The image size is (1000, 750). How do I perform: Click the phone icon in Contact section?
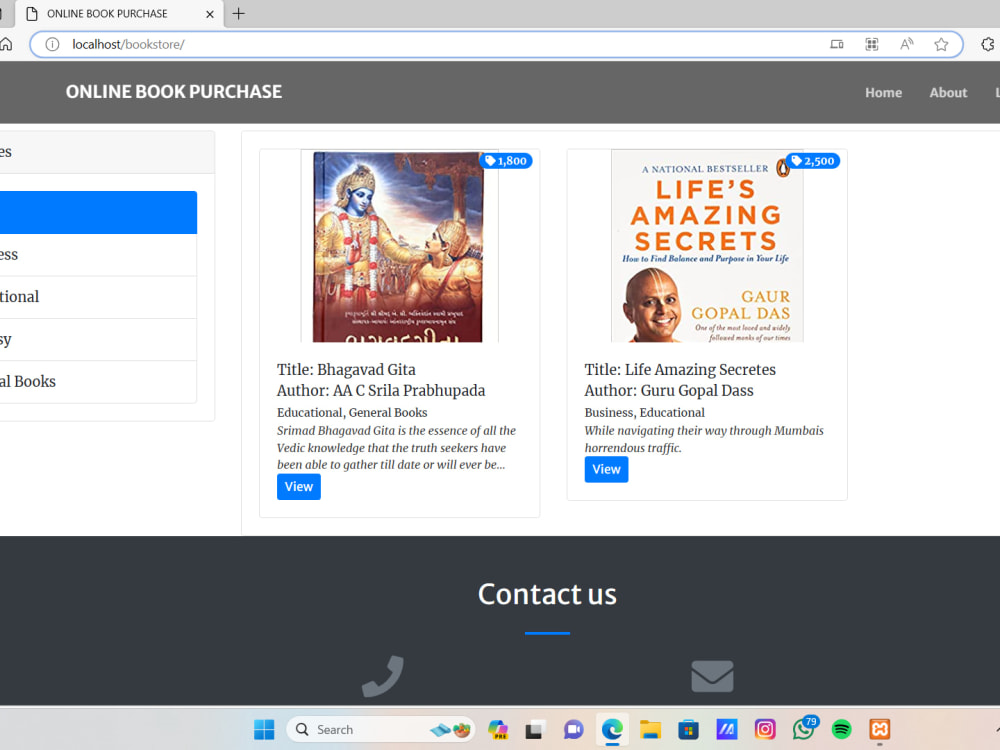(383, 676)
